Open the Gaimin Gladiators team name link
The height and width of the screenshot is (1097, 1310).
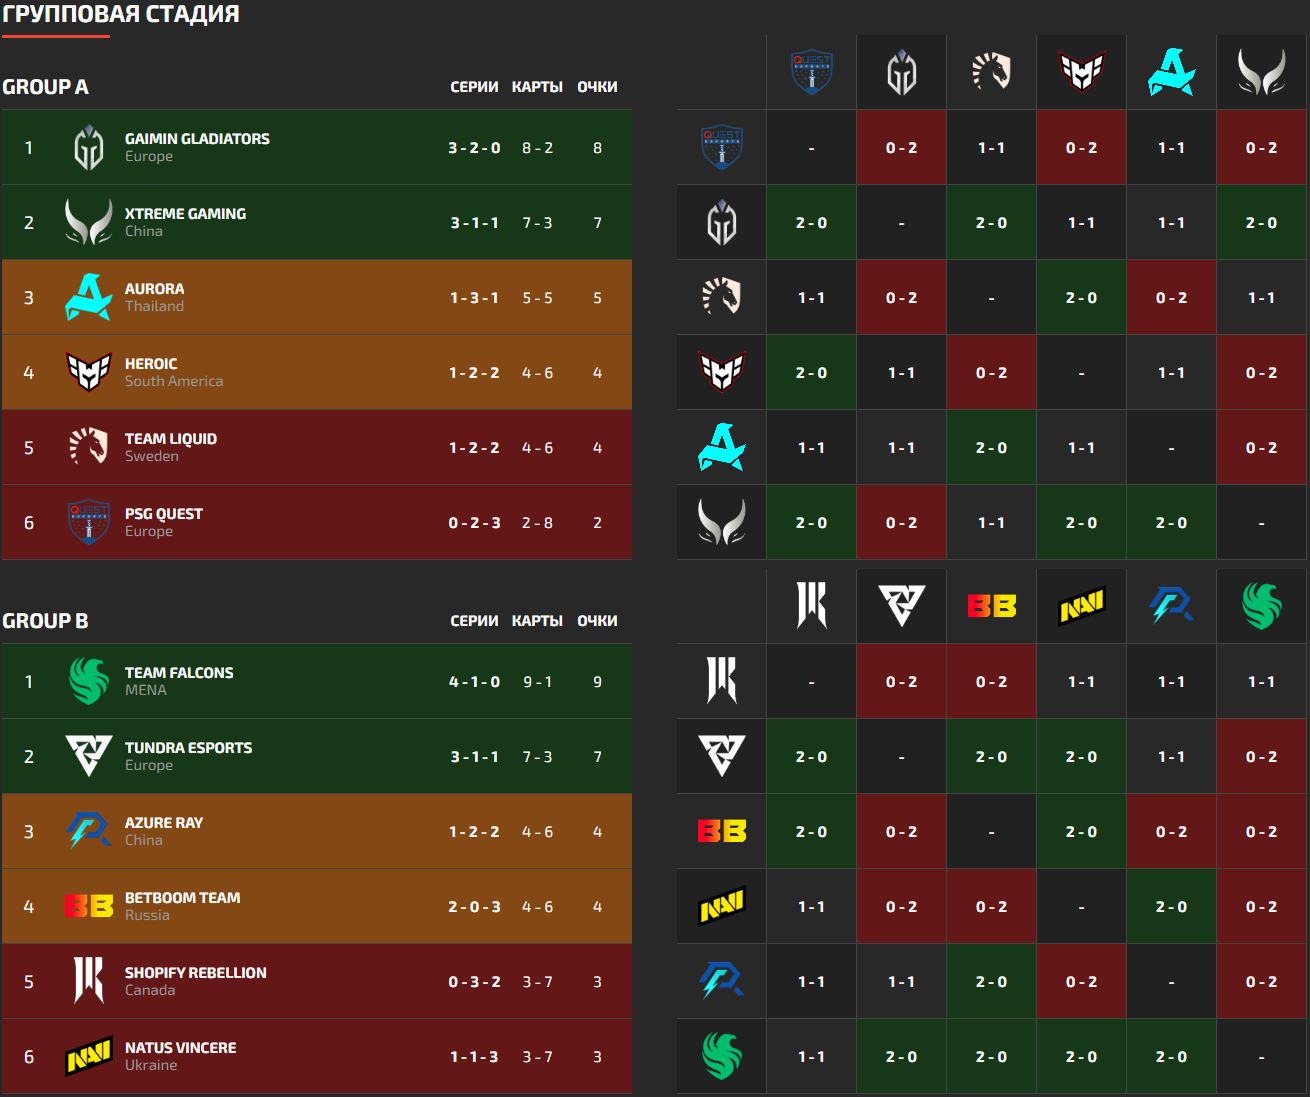[197, 139]
